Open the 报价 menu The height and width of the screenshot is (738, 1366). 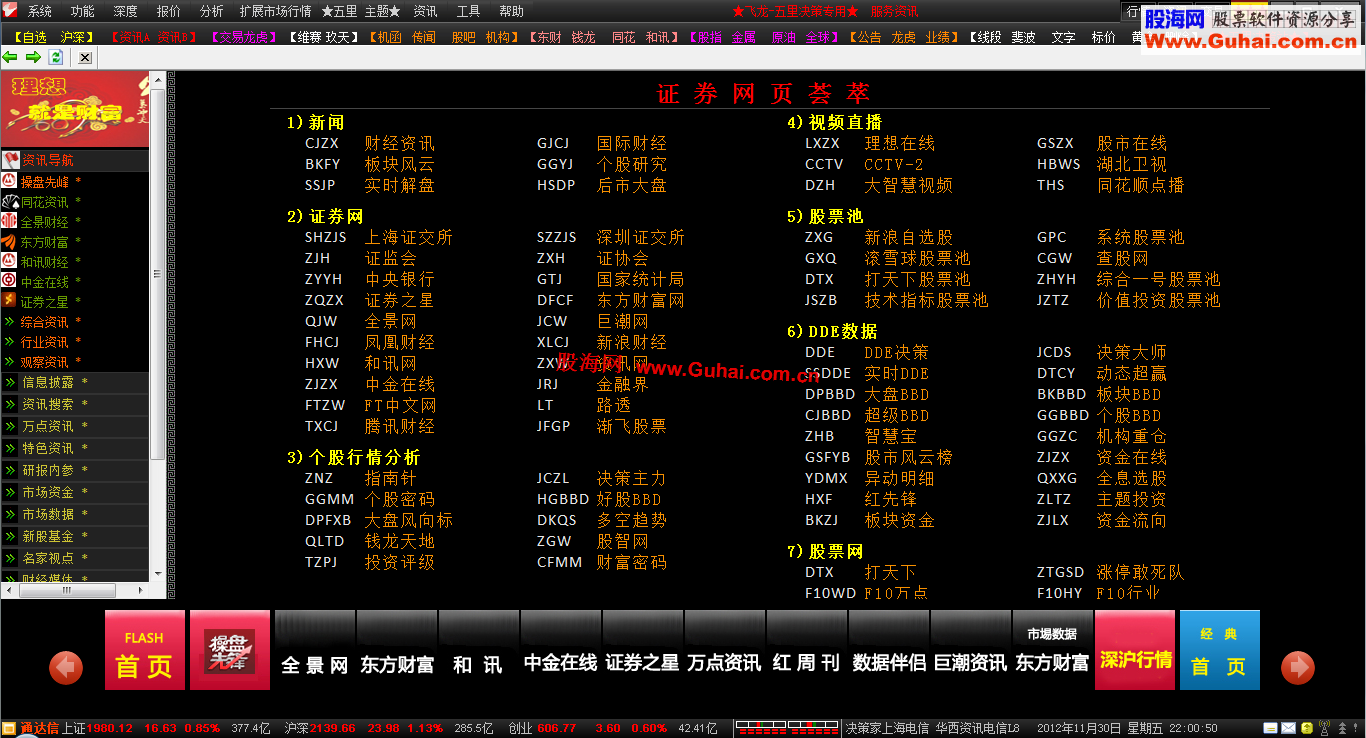click(169, 12)
